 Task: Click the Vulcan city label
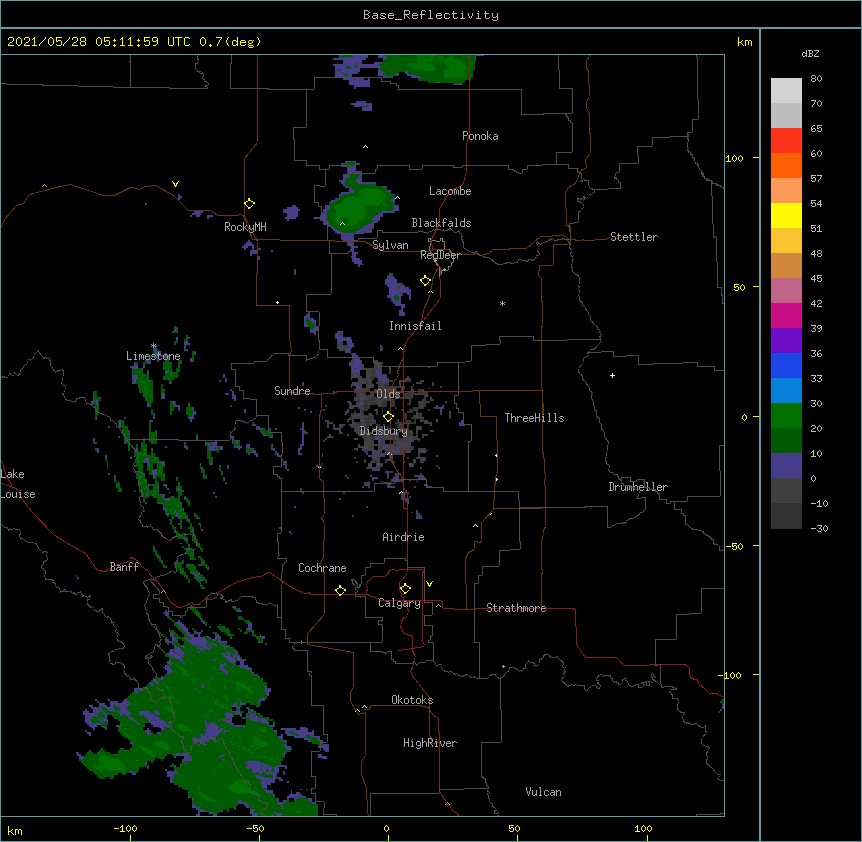coord(543,792)
